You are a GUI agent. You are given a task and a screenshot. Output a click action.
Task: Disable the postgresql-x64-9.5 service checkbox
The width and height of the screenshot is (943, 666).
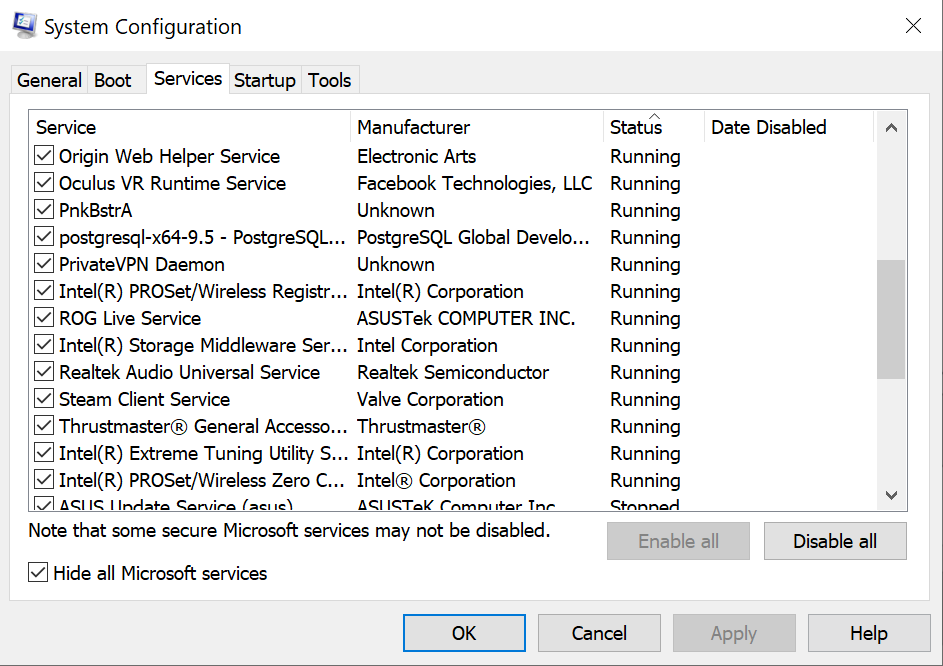(44, 237)
